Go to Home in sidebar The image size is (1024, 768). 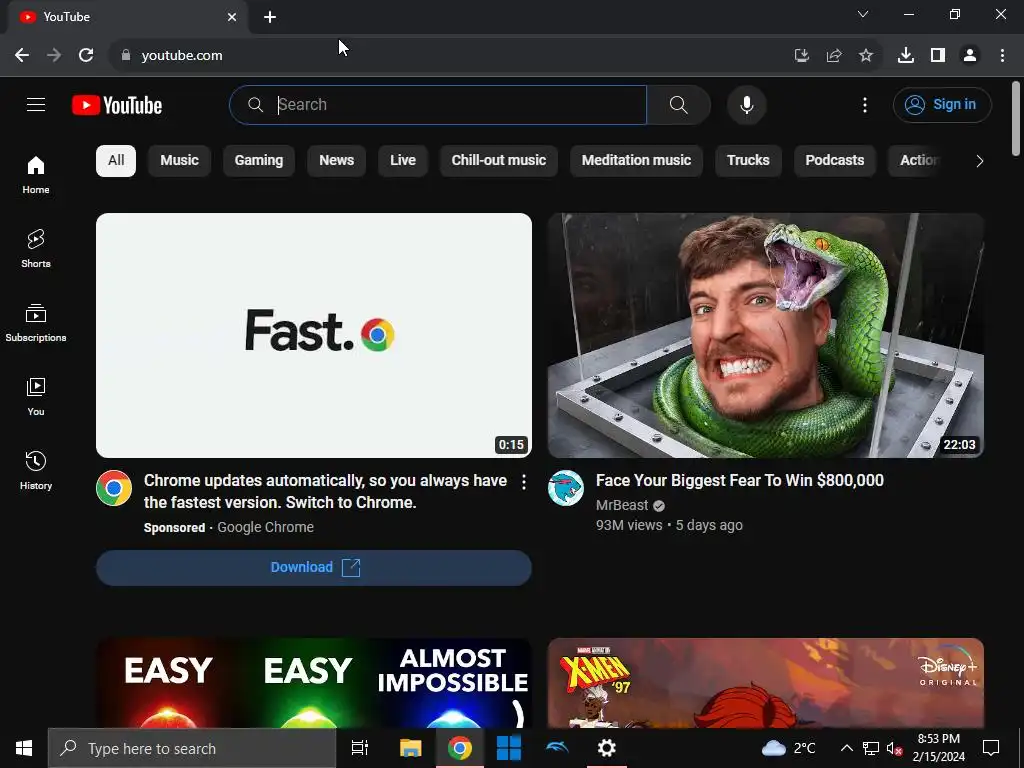pyautogui.click(x=36, y=175)
